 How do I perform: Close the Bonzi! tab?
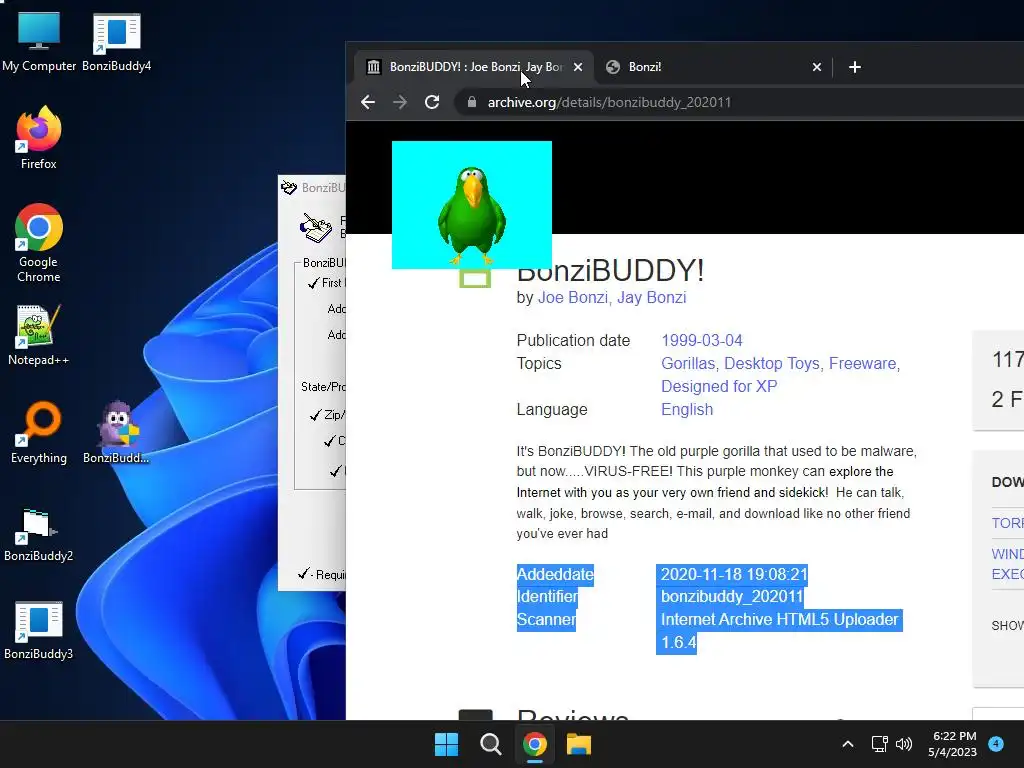[816, 67]
